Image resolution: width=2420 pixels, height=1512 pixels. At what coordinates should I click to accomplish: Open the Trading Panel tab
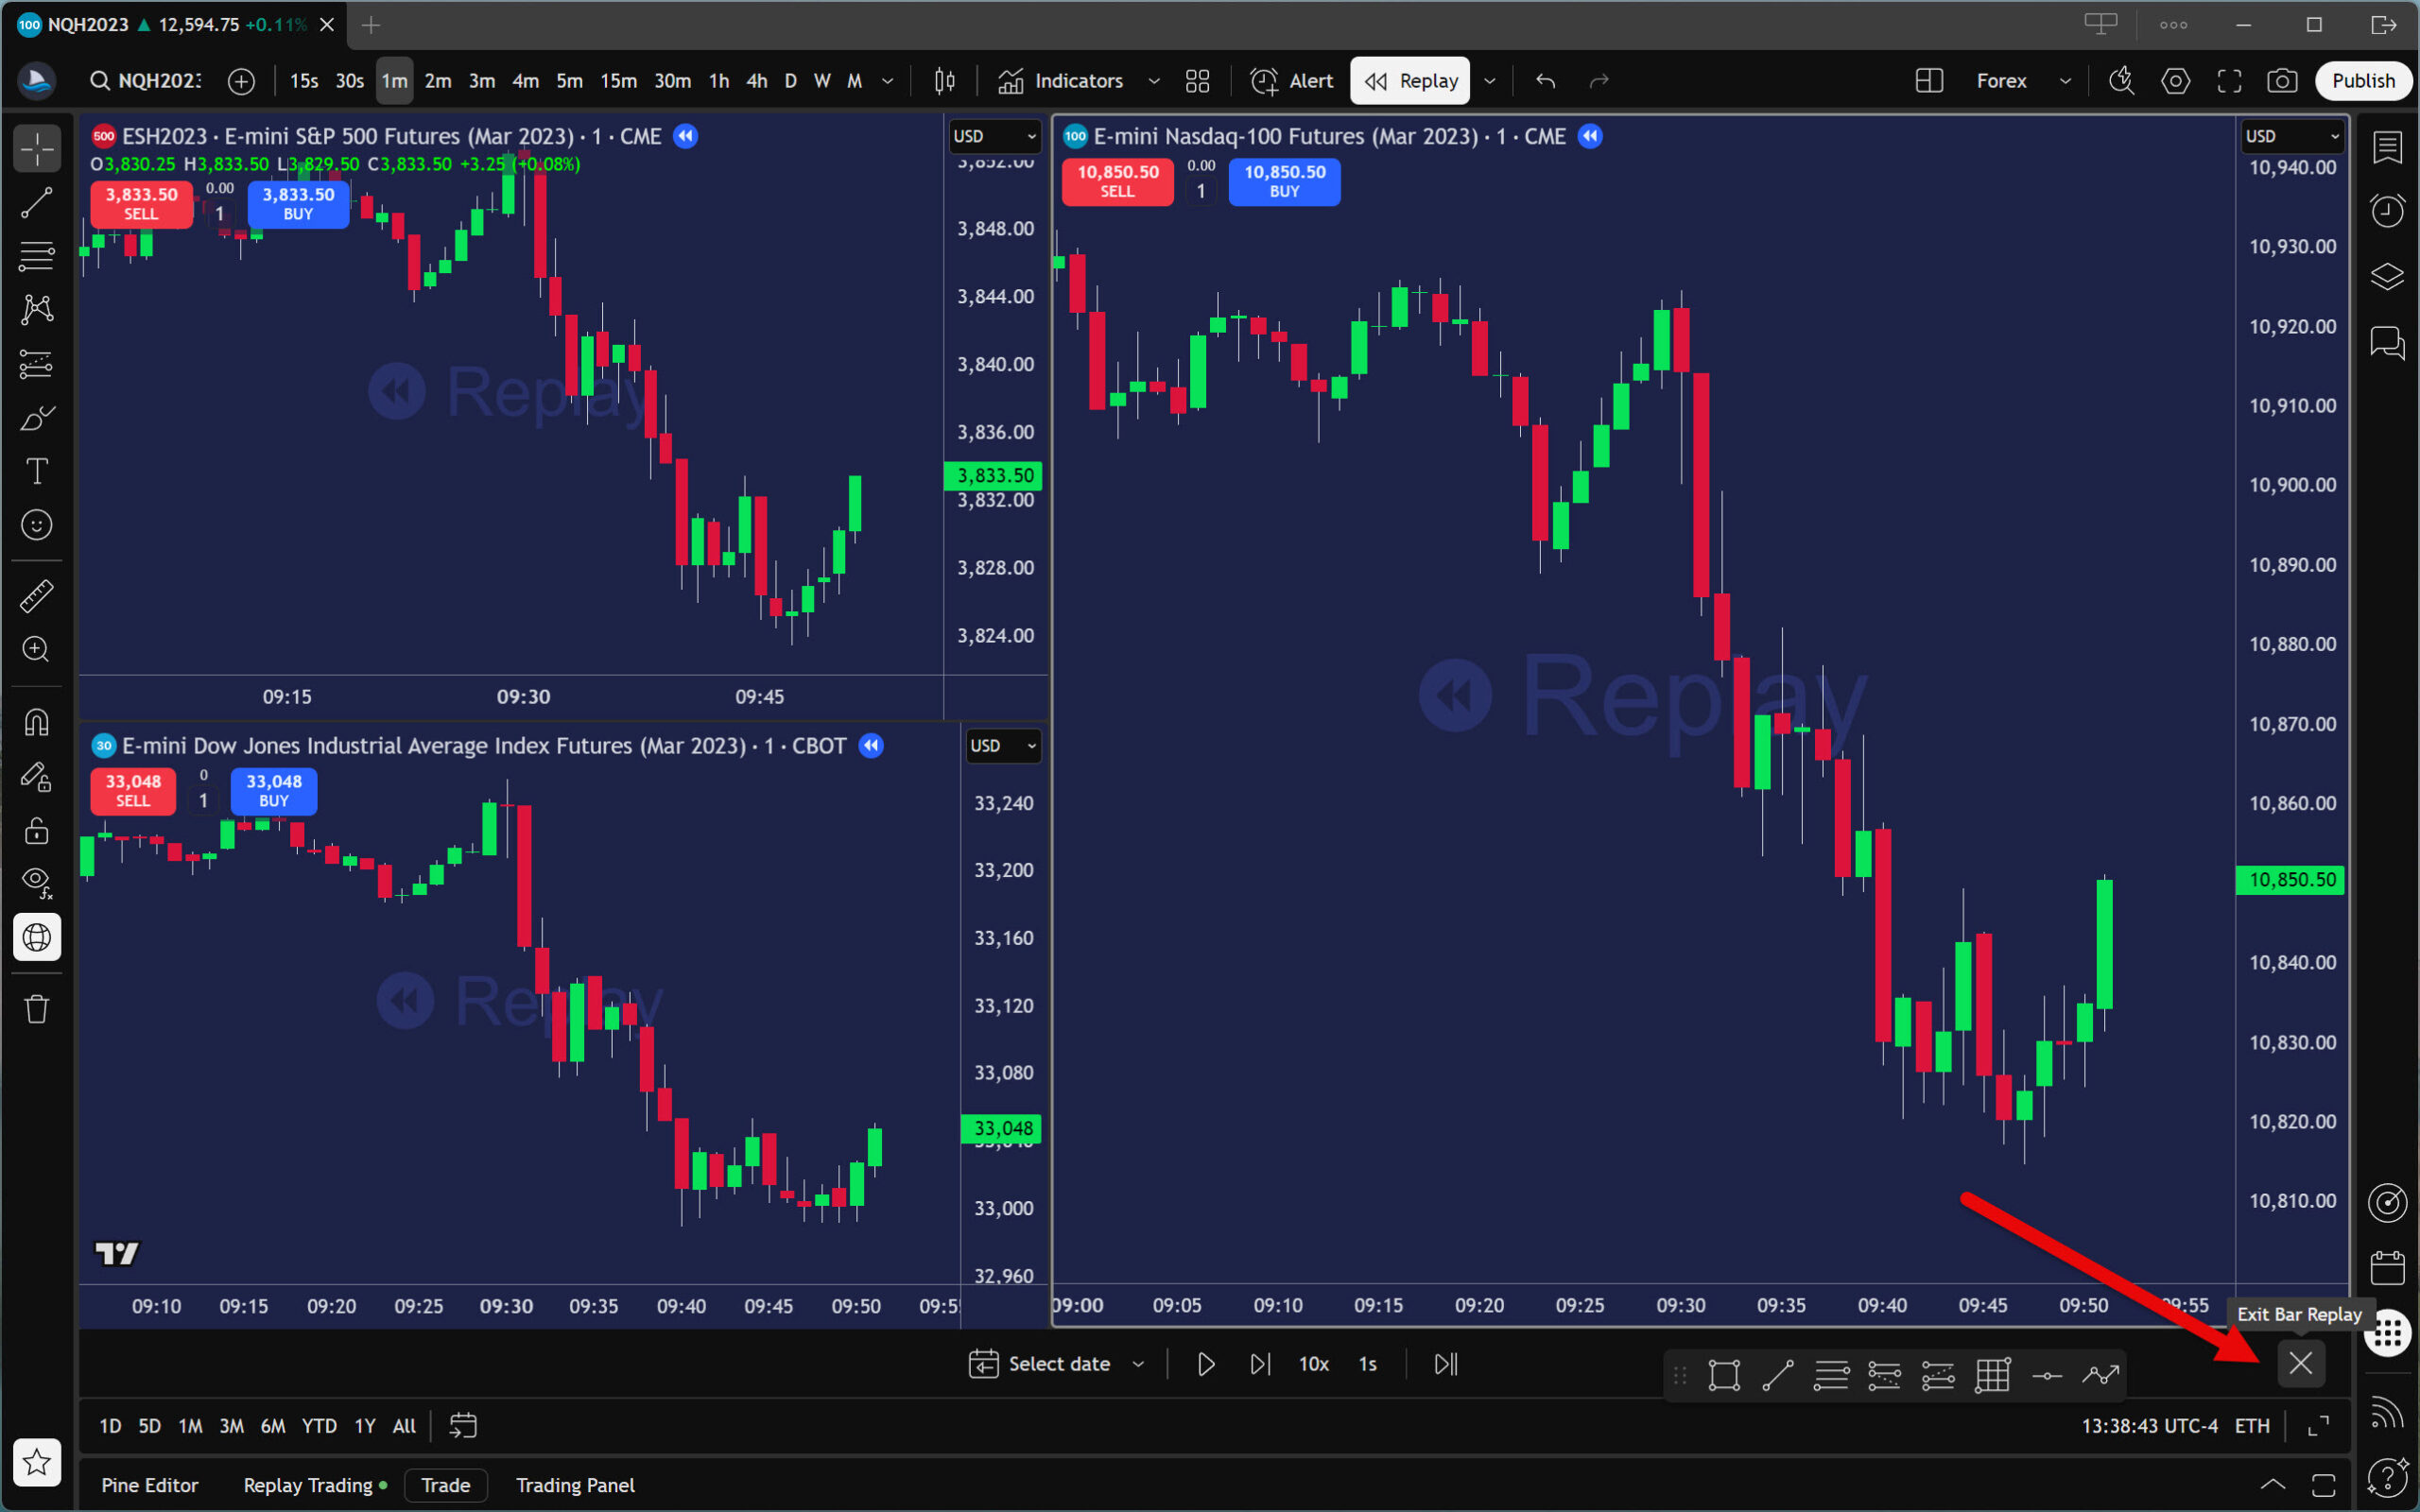pos(575,1485)
